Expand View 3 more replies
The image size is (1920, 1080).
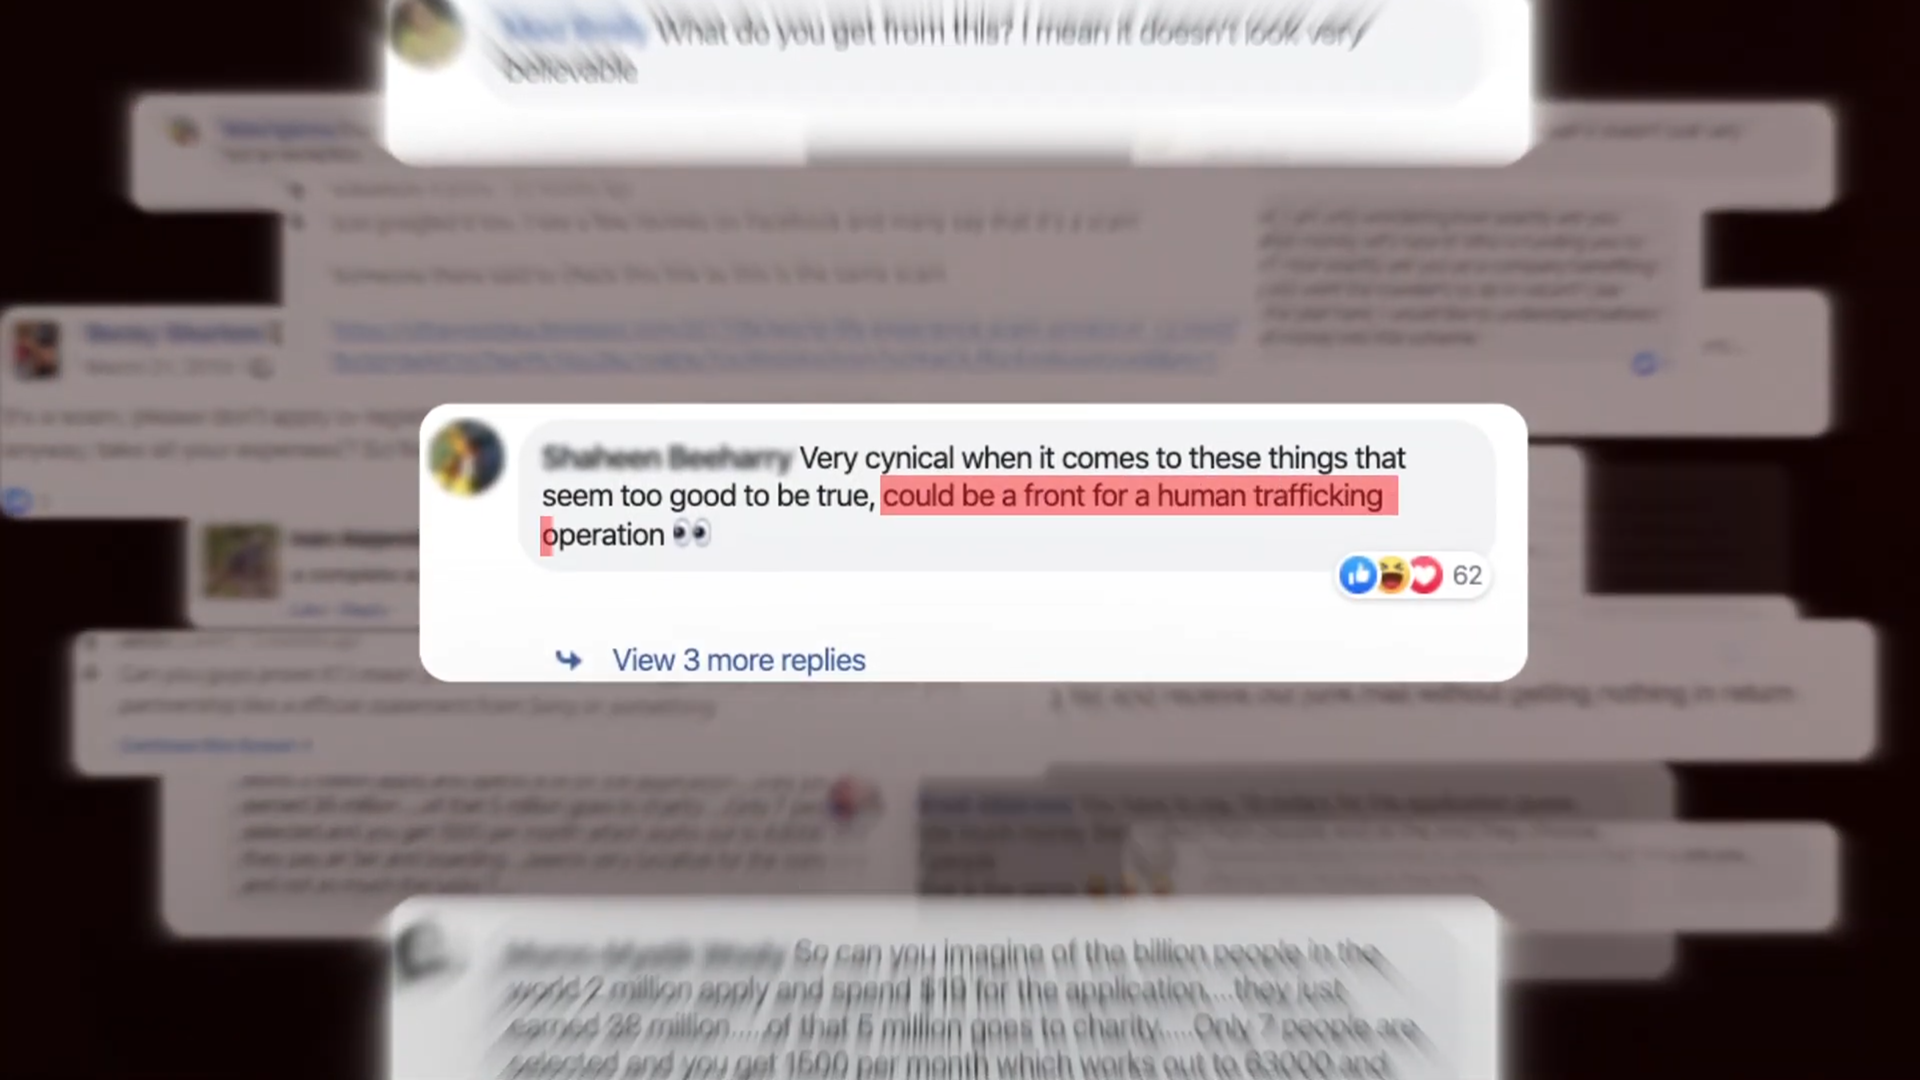(738, 660)
